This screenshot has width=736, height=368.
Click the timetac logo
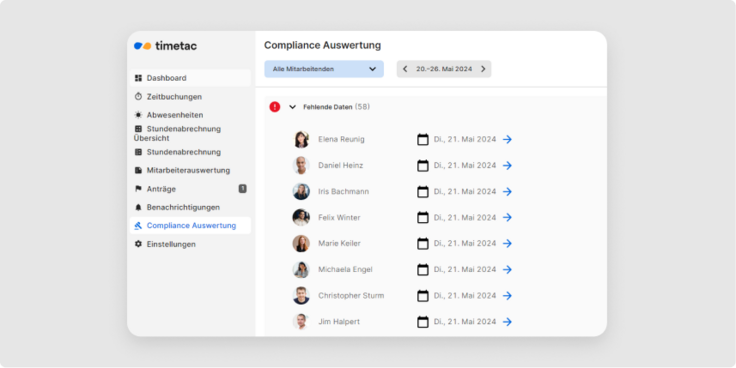tap(165, 46)
